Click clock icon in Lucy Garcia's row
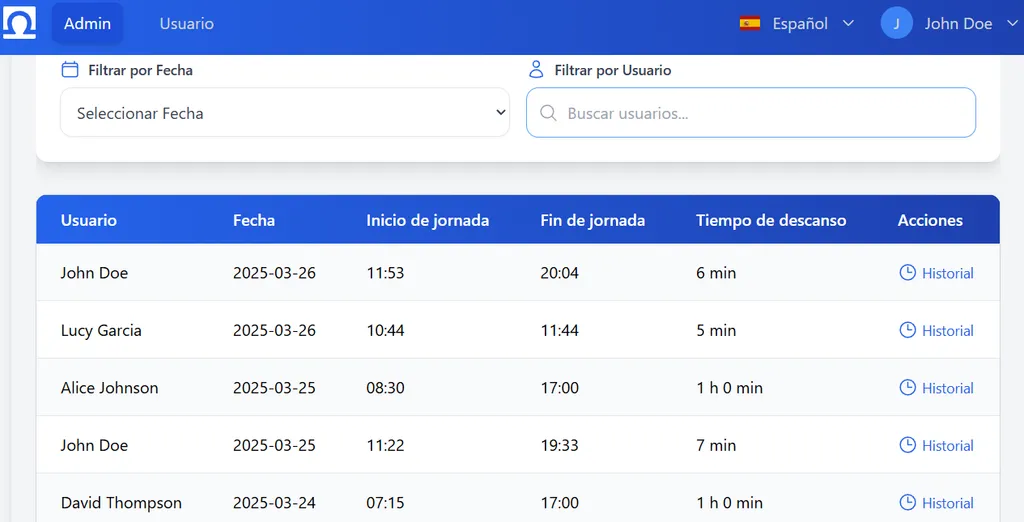The height and width of the screenshot is (522, 1024). pos(907,330)
